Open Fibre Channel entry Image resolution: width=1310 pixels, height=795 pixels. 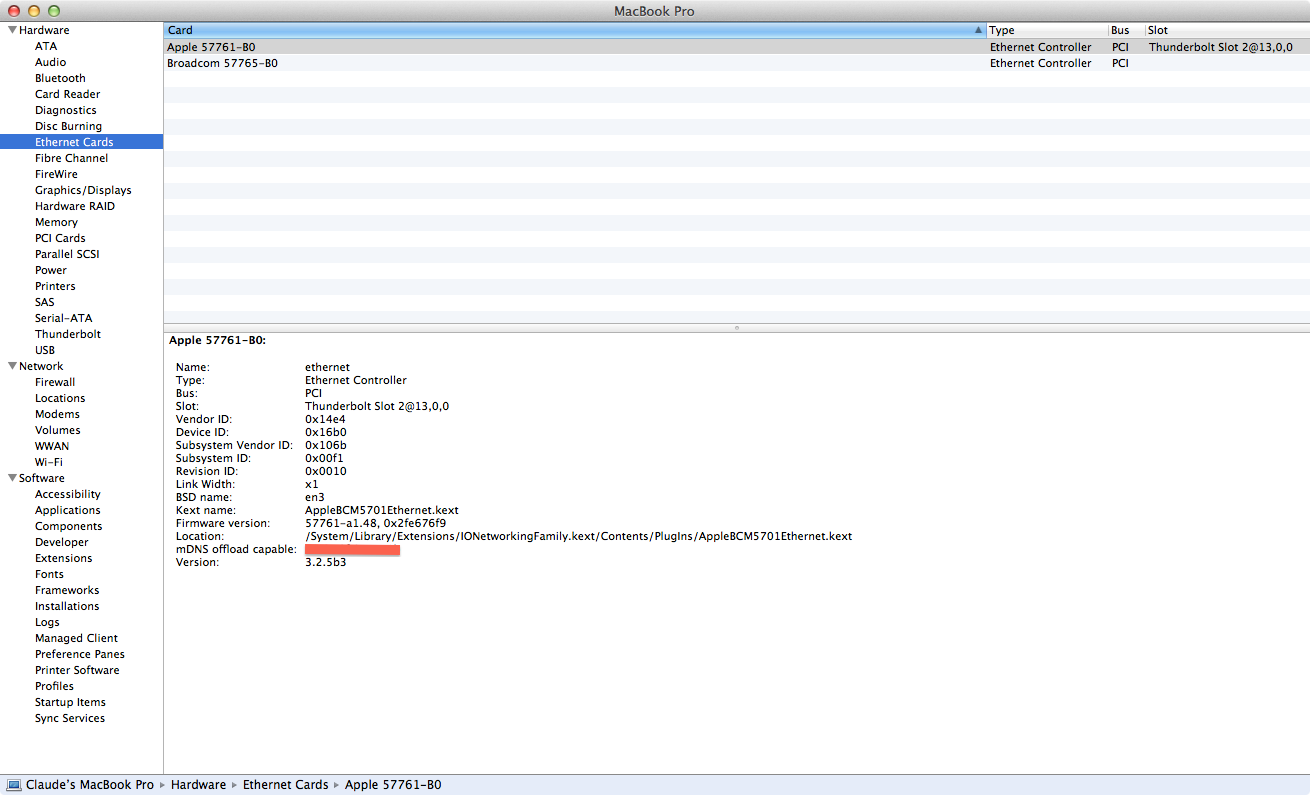click(71, 158)
